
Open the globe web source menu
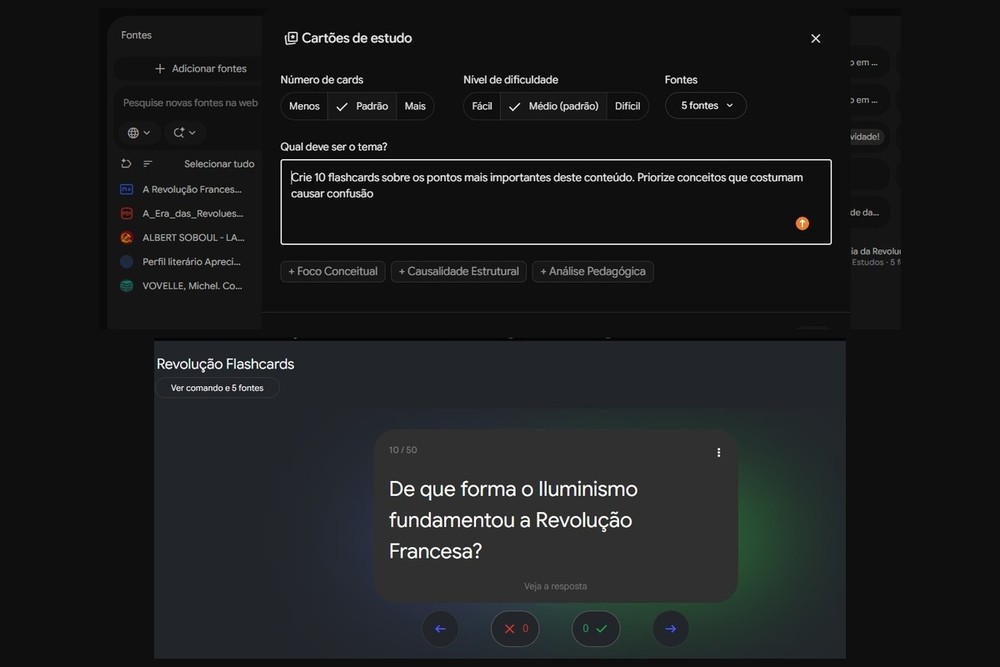click(x=138, y=133)
